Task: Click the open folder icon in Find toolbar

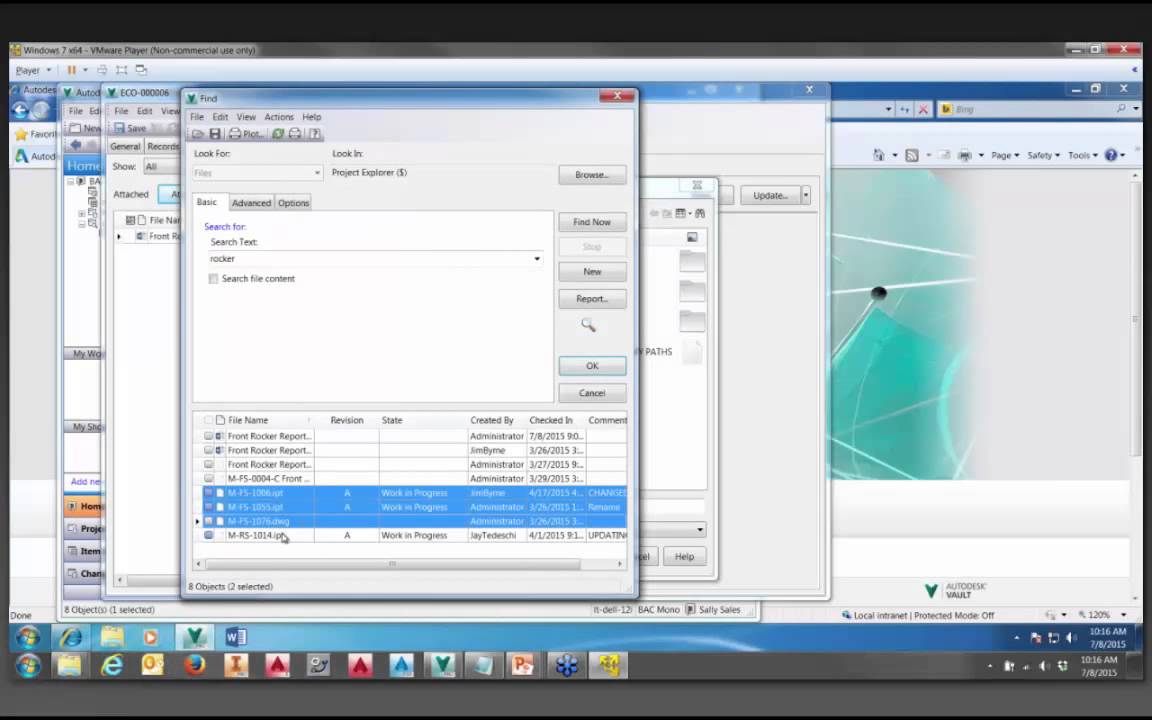Action: [198, 134]
